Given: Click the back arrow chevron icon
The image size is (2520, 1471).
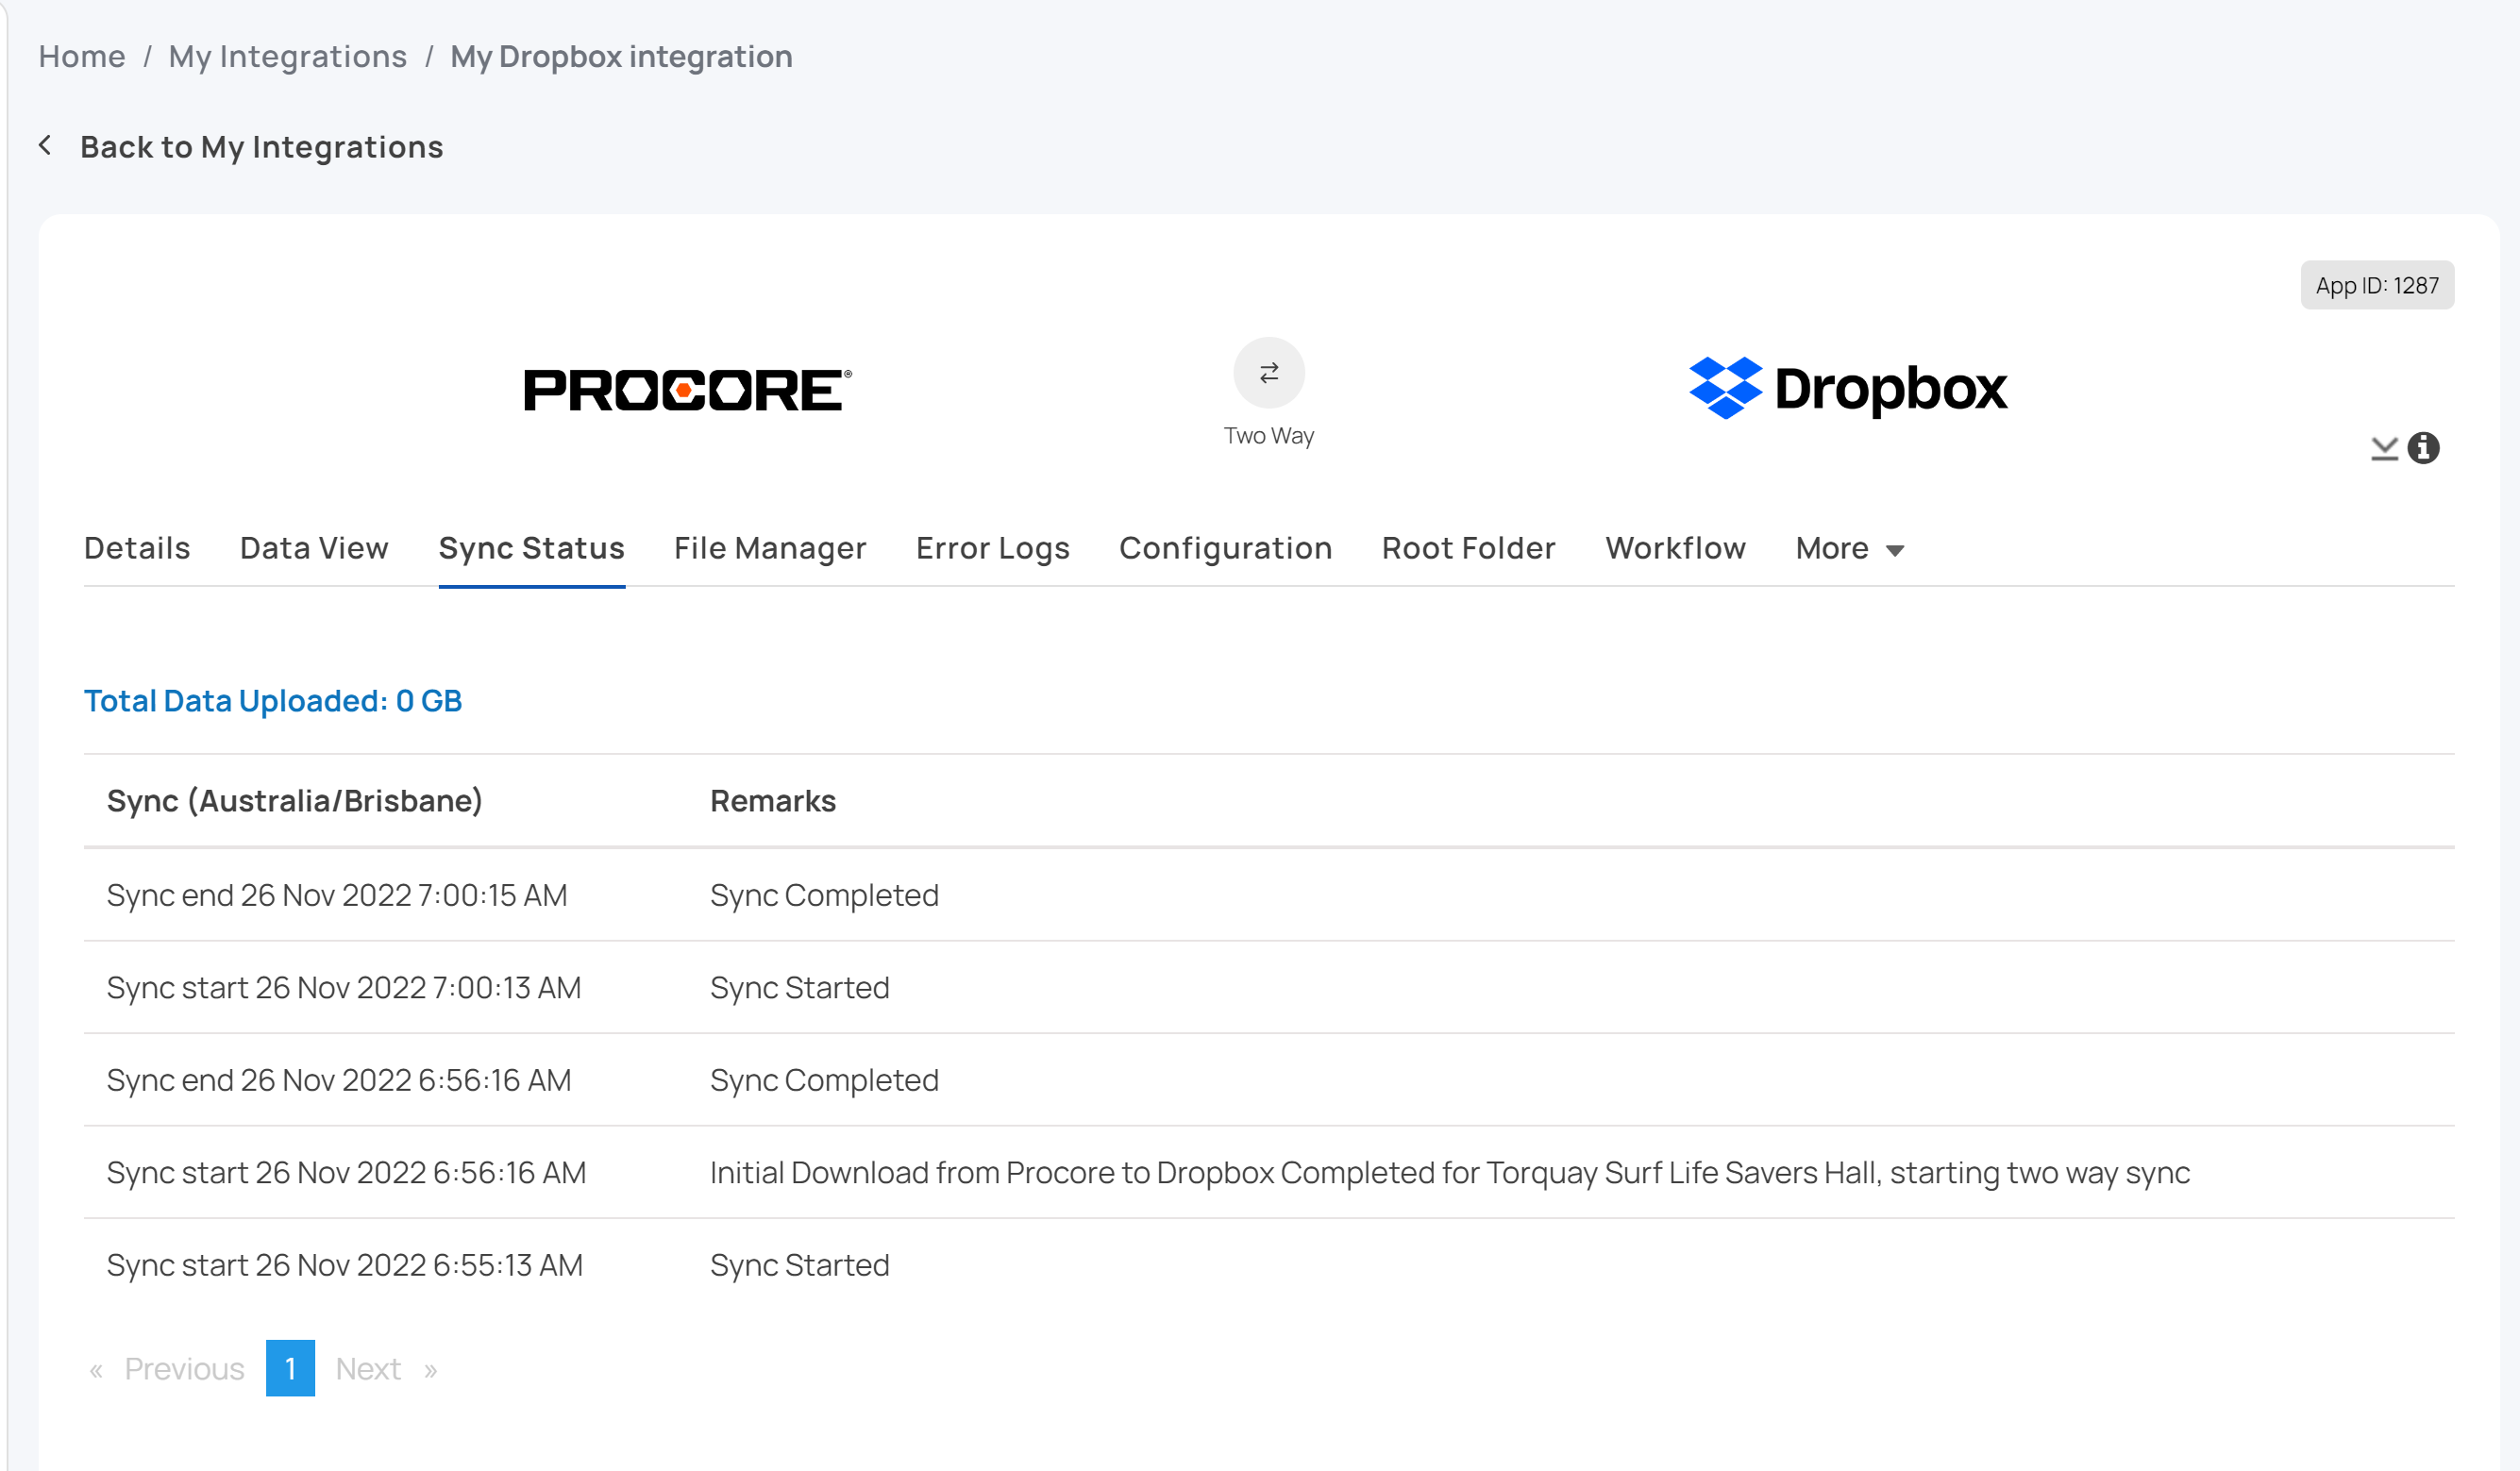Looking at the screenshot, I should tap(45, 146).
